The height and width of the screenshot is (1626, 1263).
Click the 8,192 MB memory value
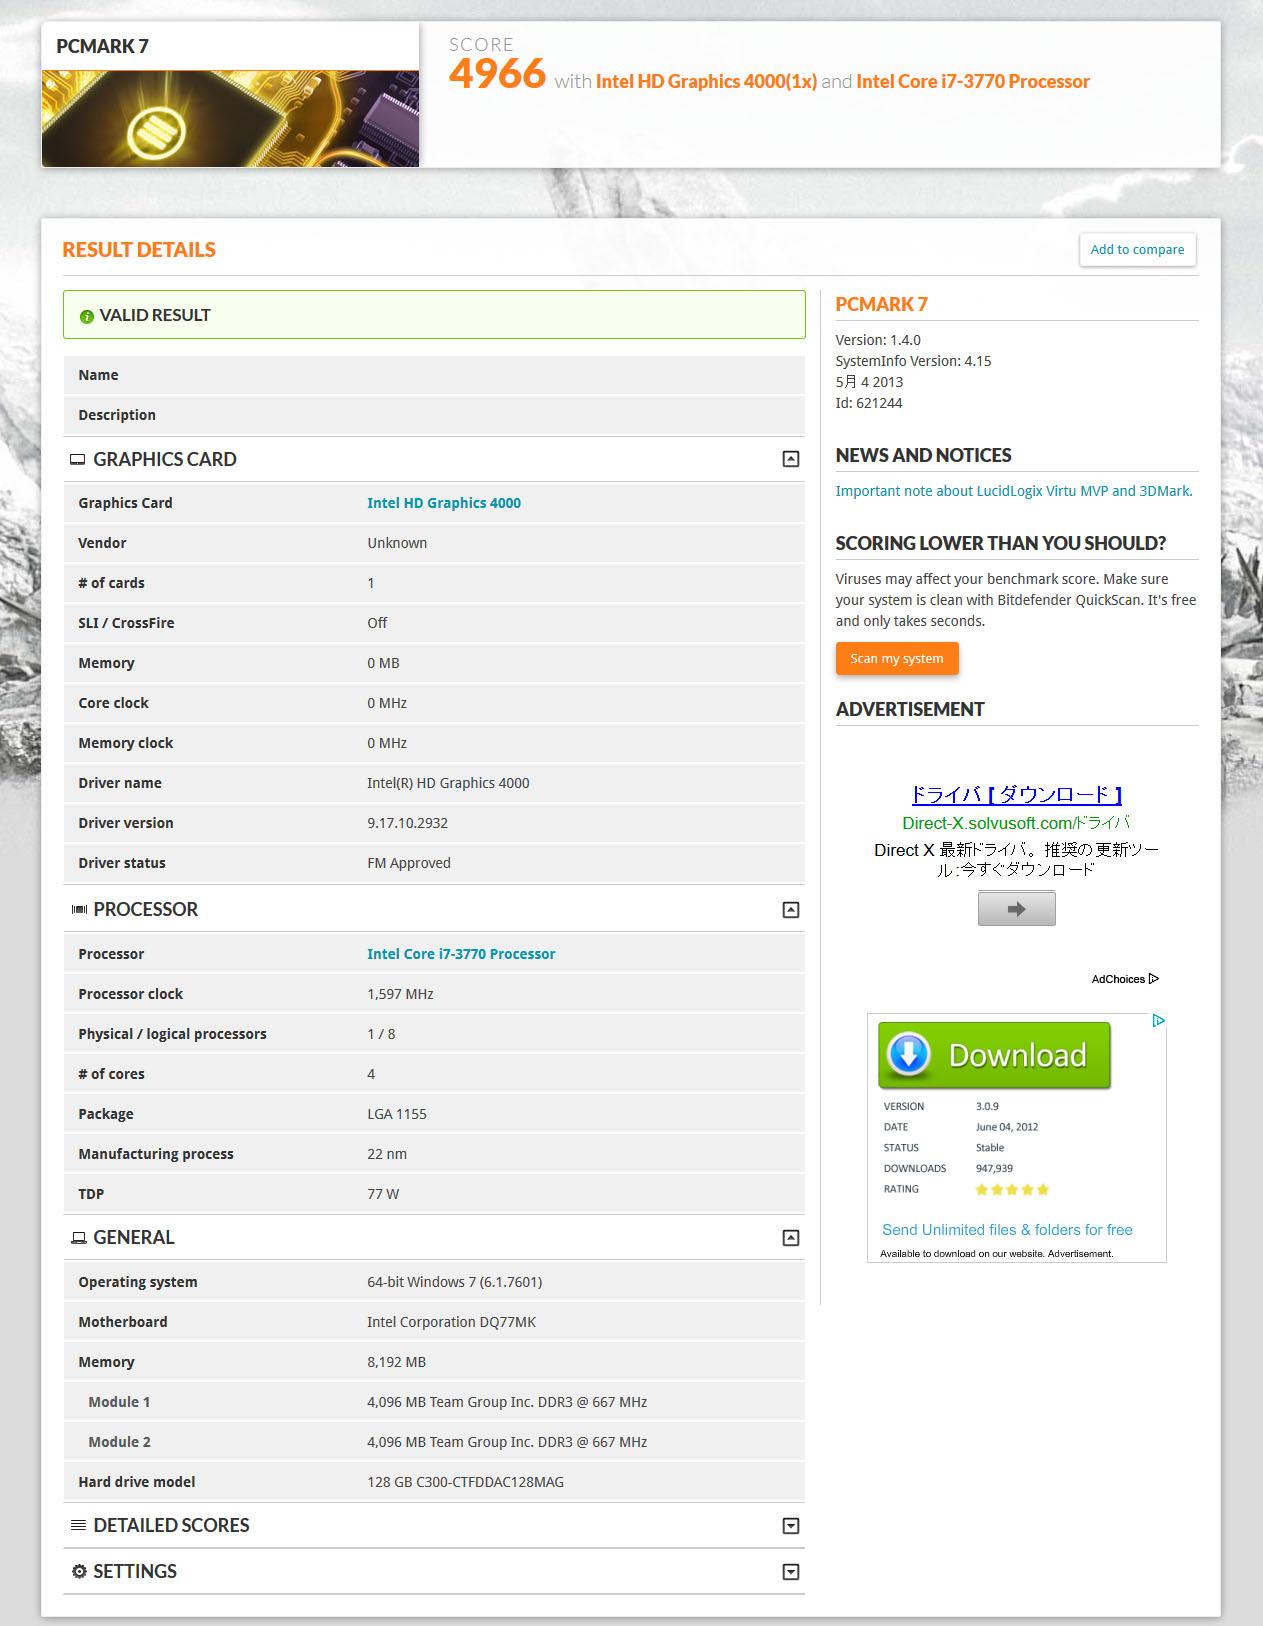click(x=396, y=1362)
